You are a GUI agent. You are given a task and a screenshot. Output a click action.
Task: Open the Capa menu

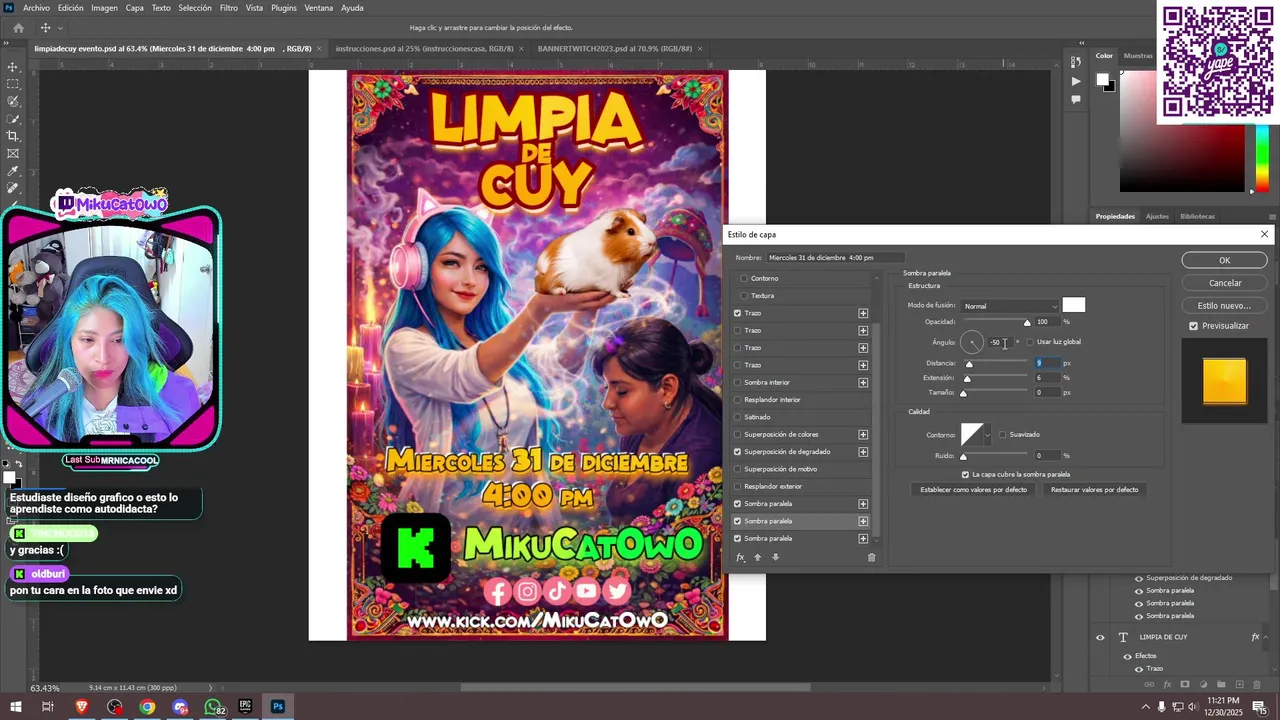pyautogui.click(x=135, y=8)
